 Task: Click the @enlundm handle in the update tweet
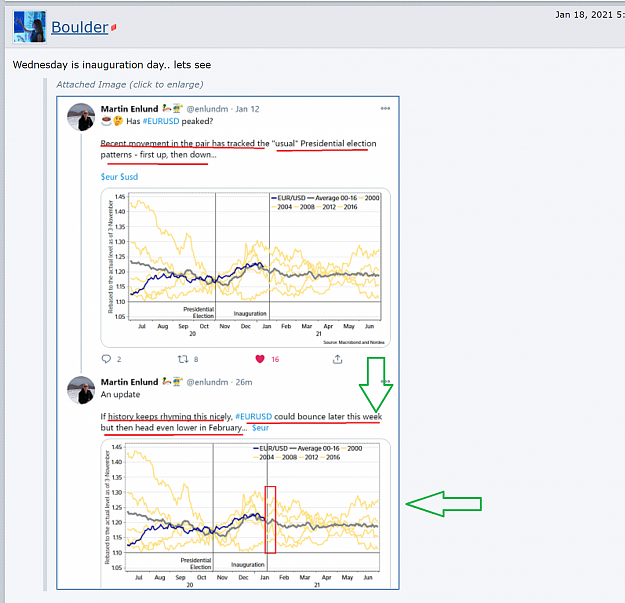[x=207, y=382]
